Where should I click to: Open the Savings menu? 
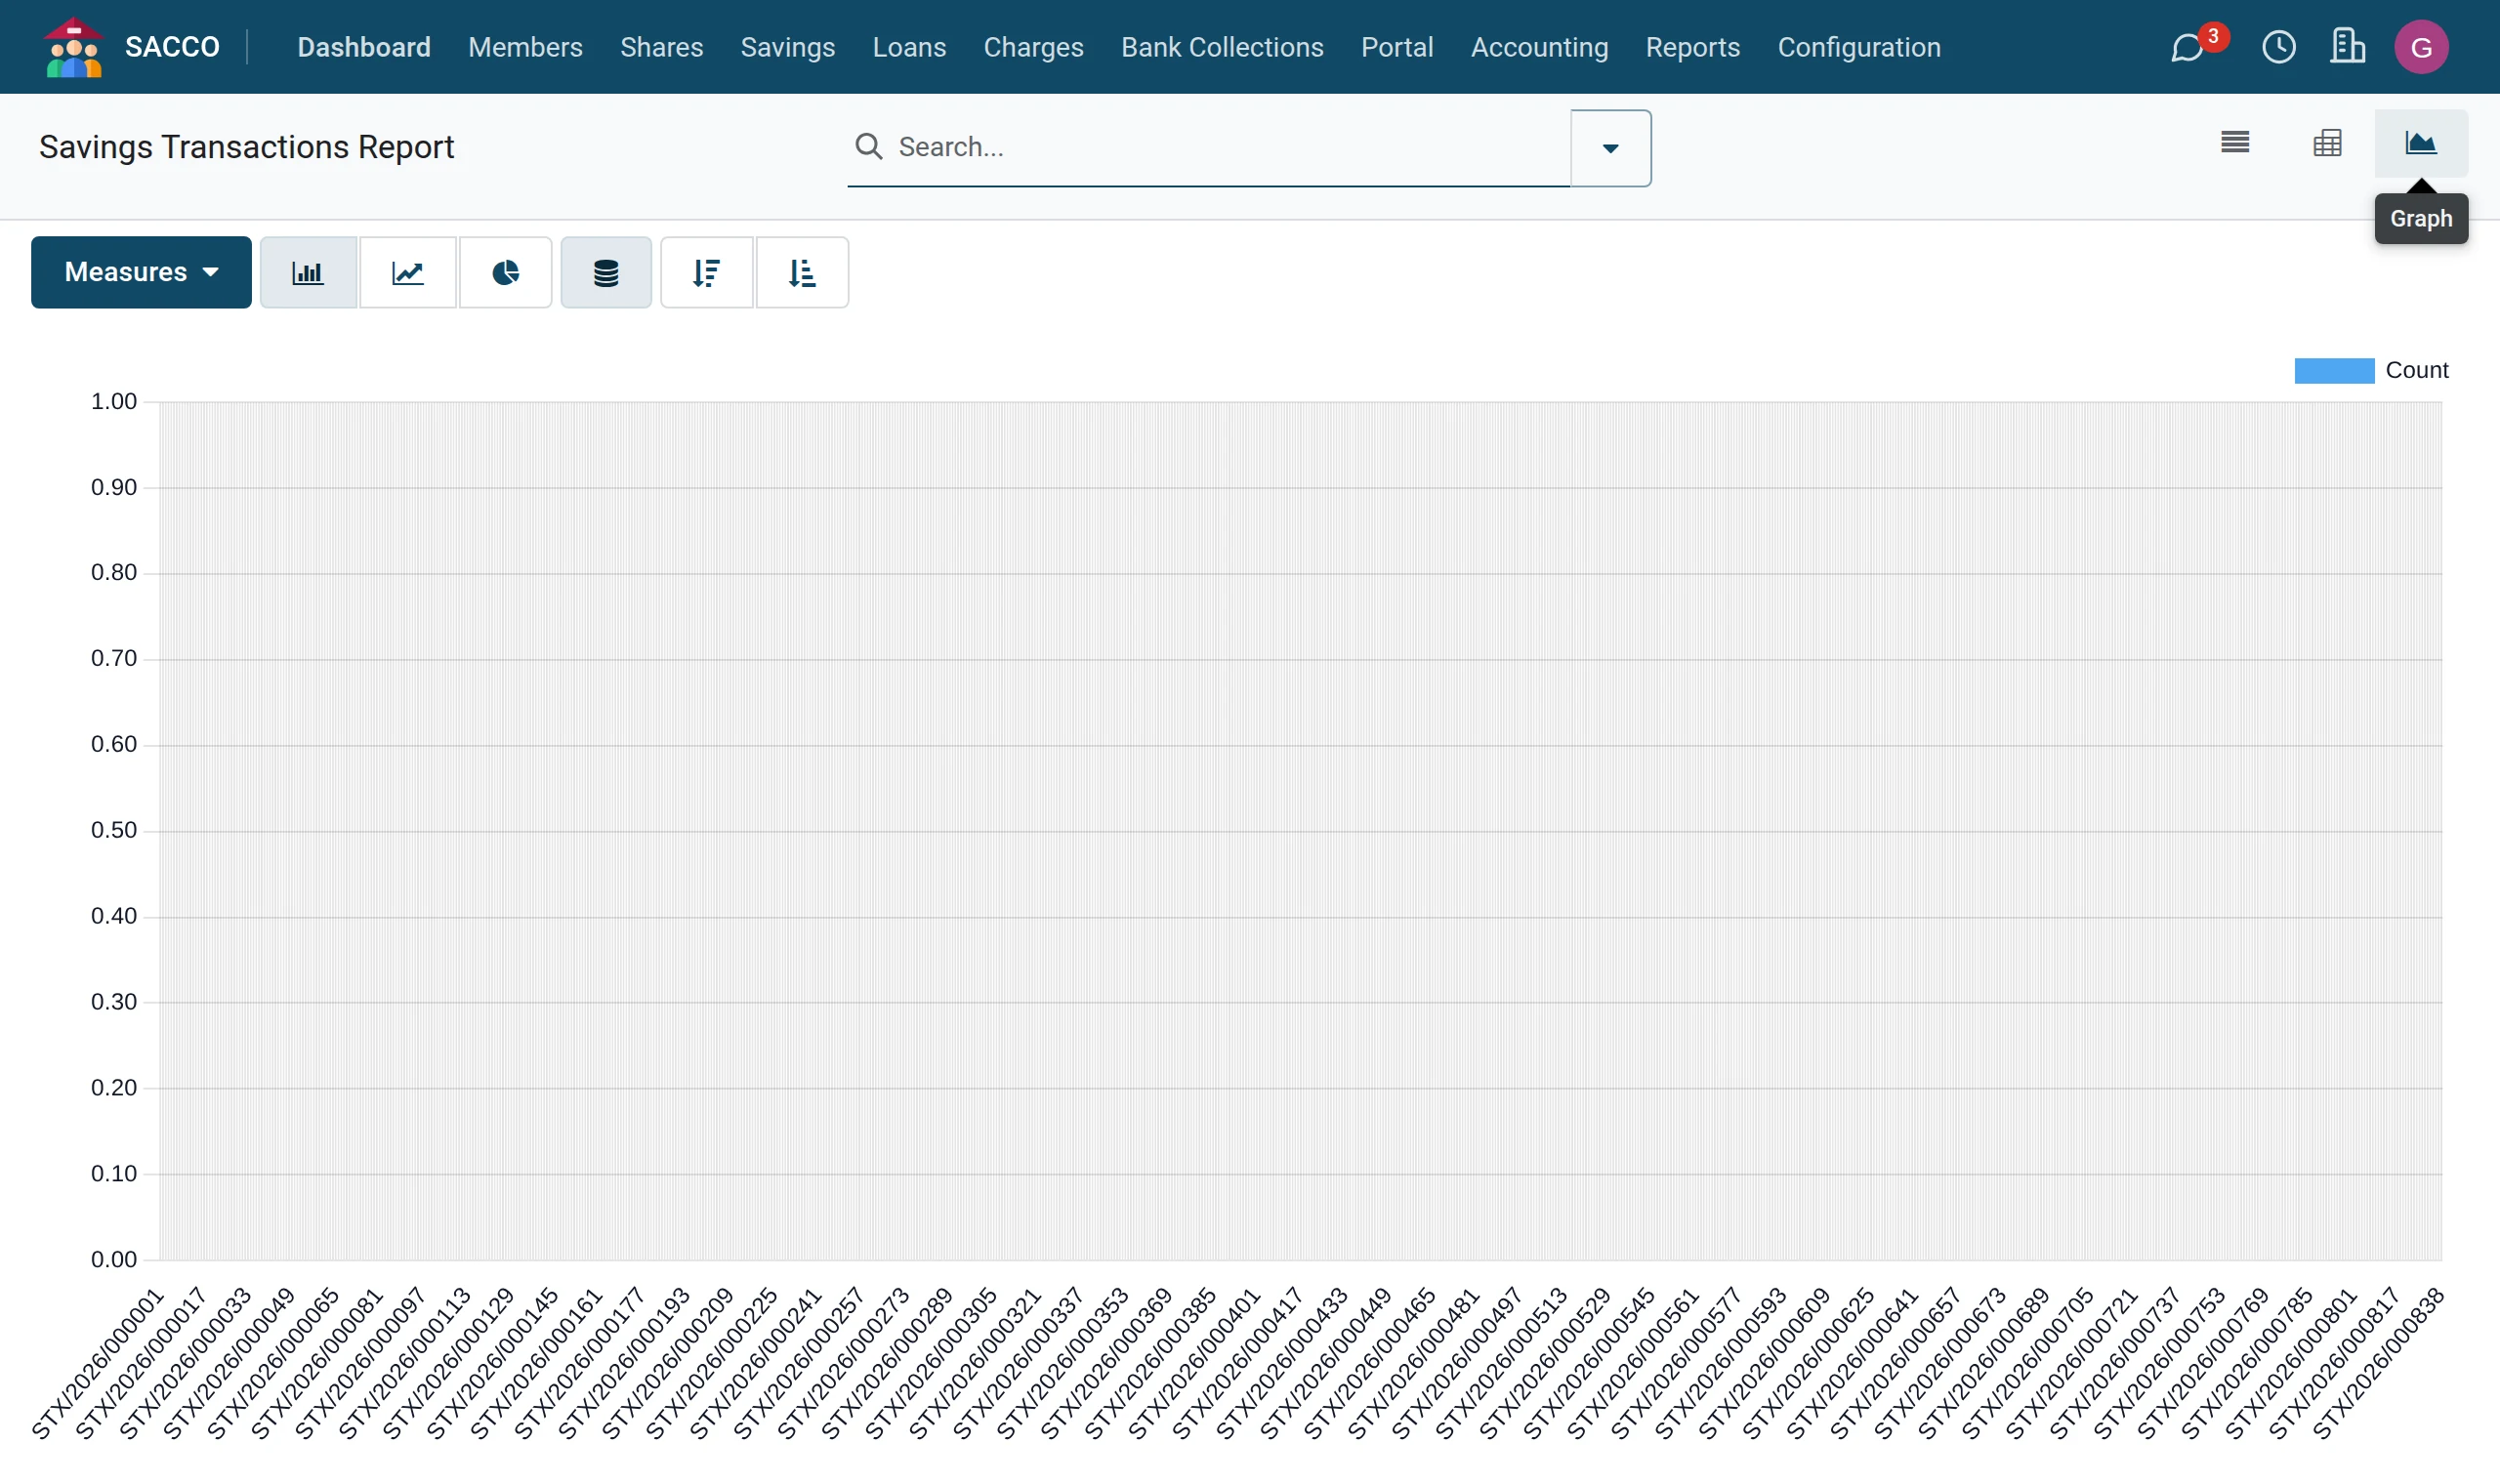pyautogui.click(x=788, y=47)
